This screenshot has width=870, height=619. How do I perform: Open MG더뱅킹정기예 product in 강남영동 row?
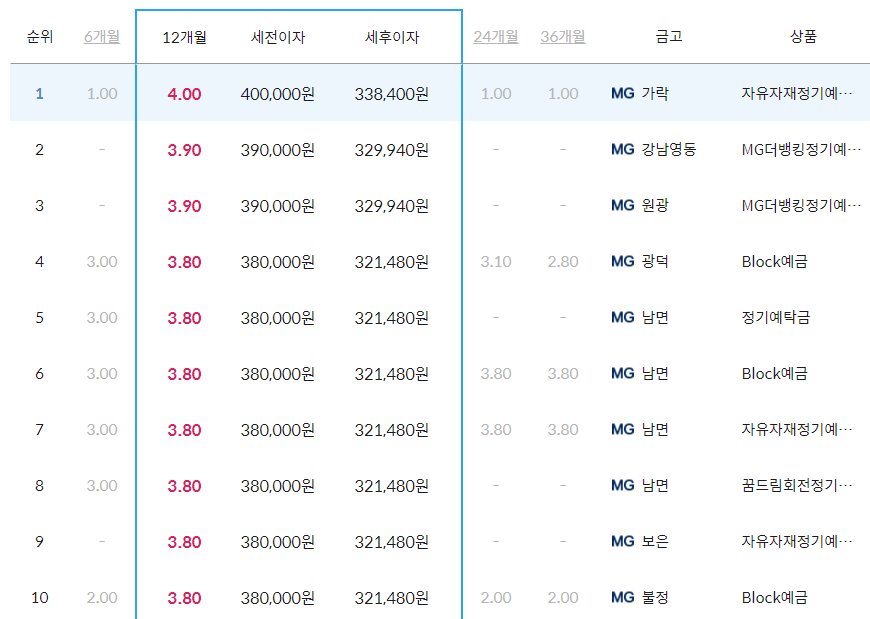[x=801, y=149]
